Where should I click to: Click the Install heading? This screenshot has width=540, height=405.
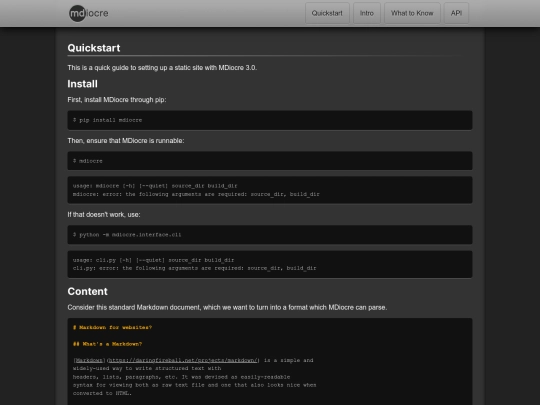pyautogui.click(x=82, y=84)
